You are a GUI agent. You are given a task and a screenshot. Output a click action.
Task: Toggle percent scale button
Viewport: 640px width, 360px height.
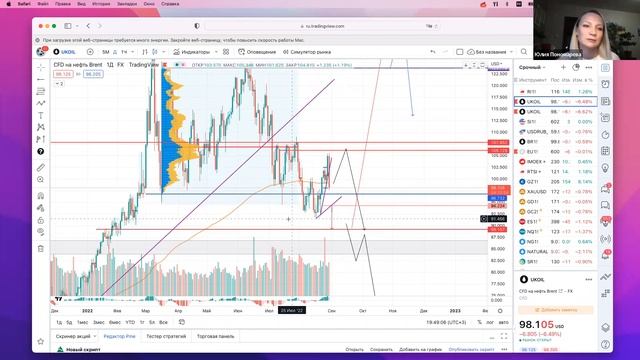[x=479, y=322]
